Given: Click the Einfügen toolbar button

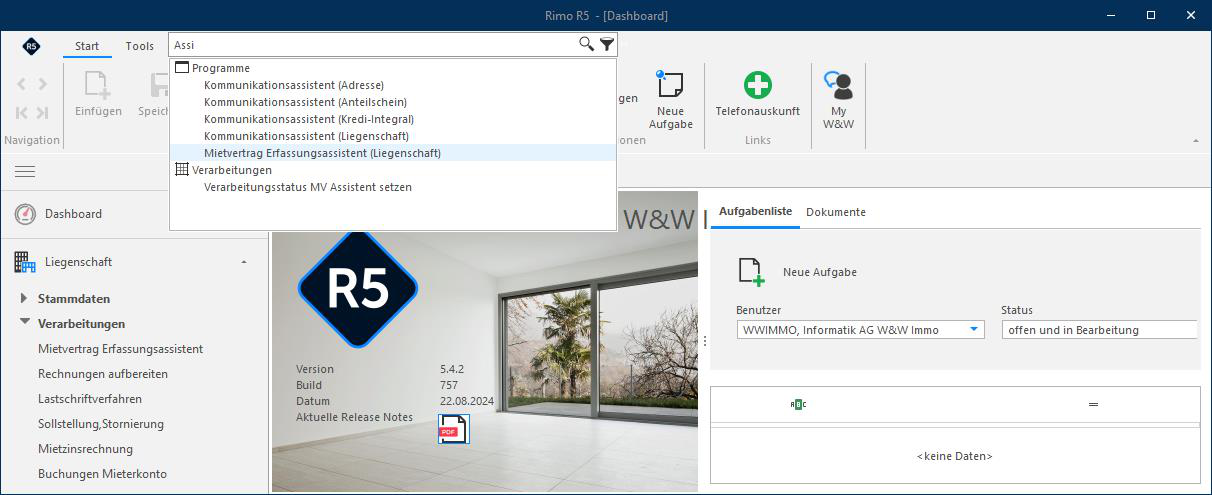Looking at the screenshot, I should 98,94.
